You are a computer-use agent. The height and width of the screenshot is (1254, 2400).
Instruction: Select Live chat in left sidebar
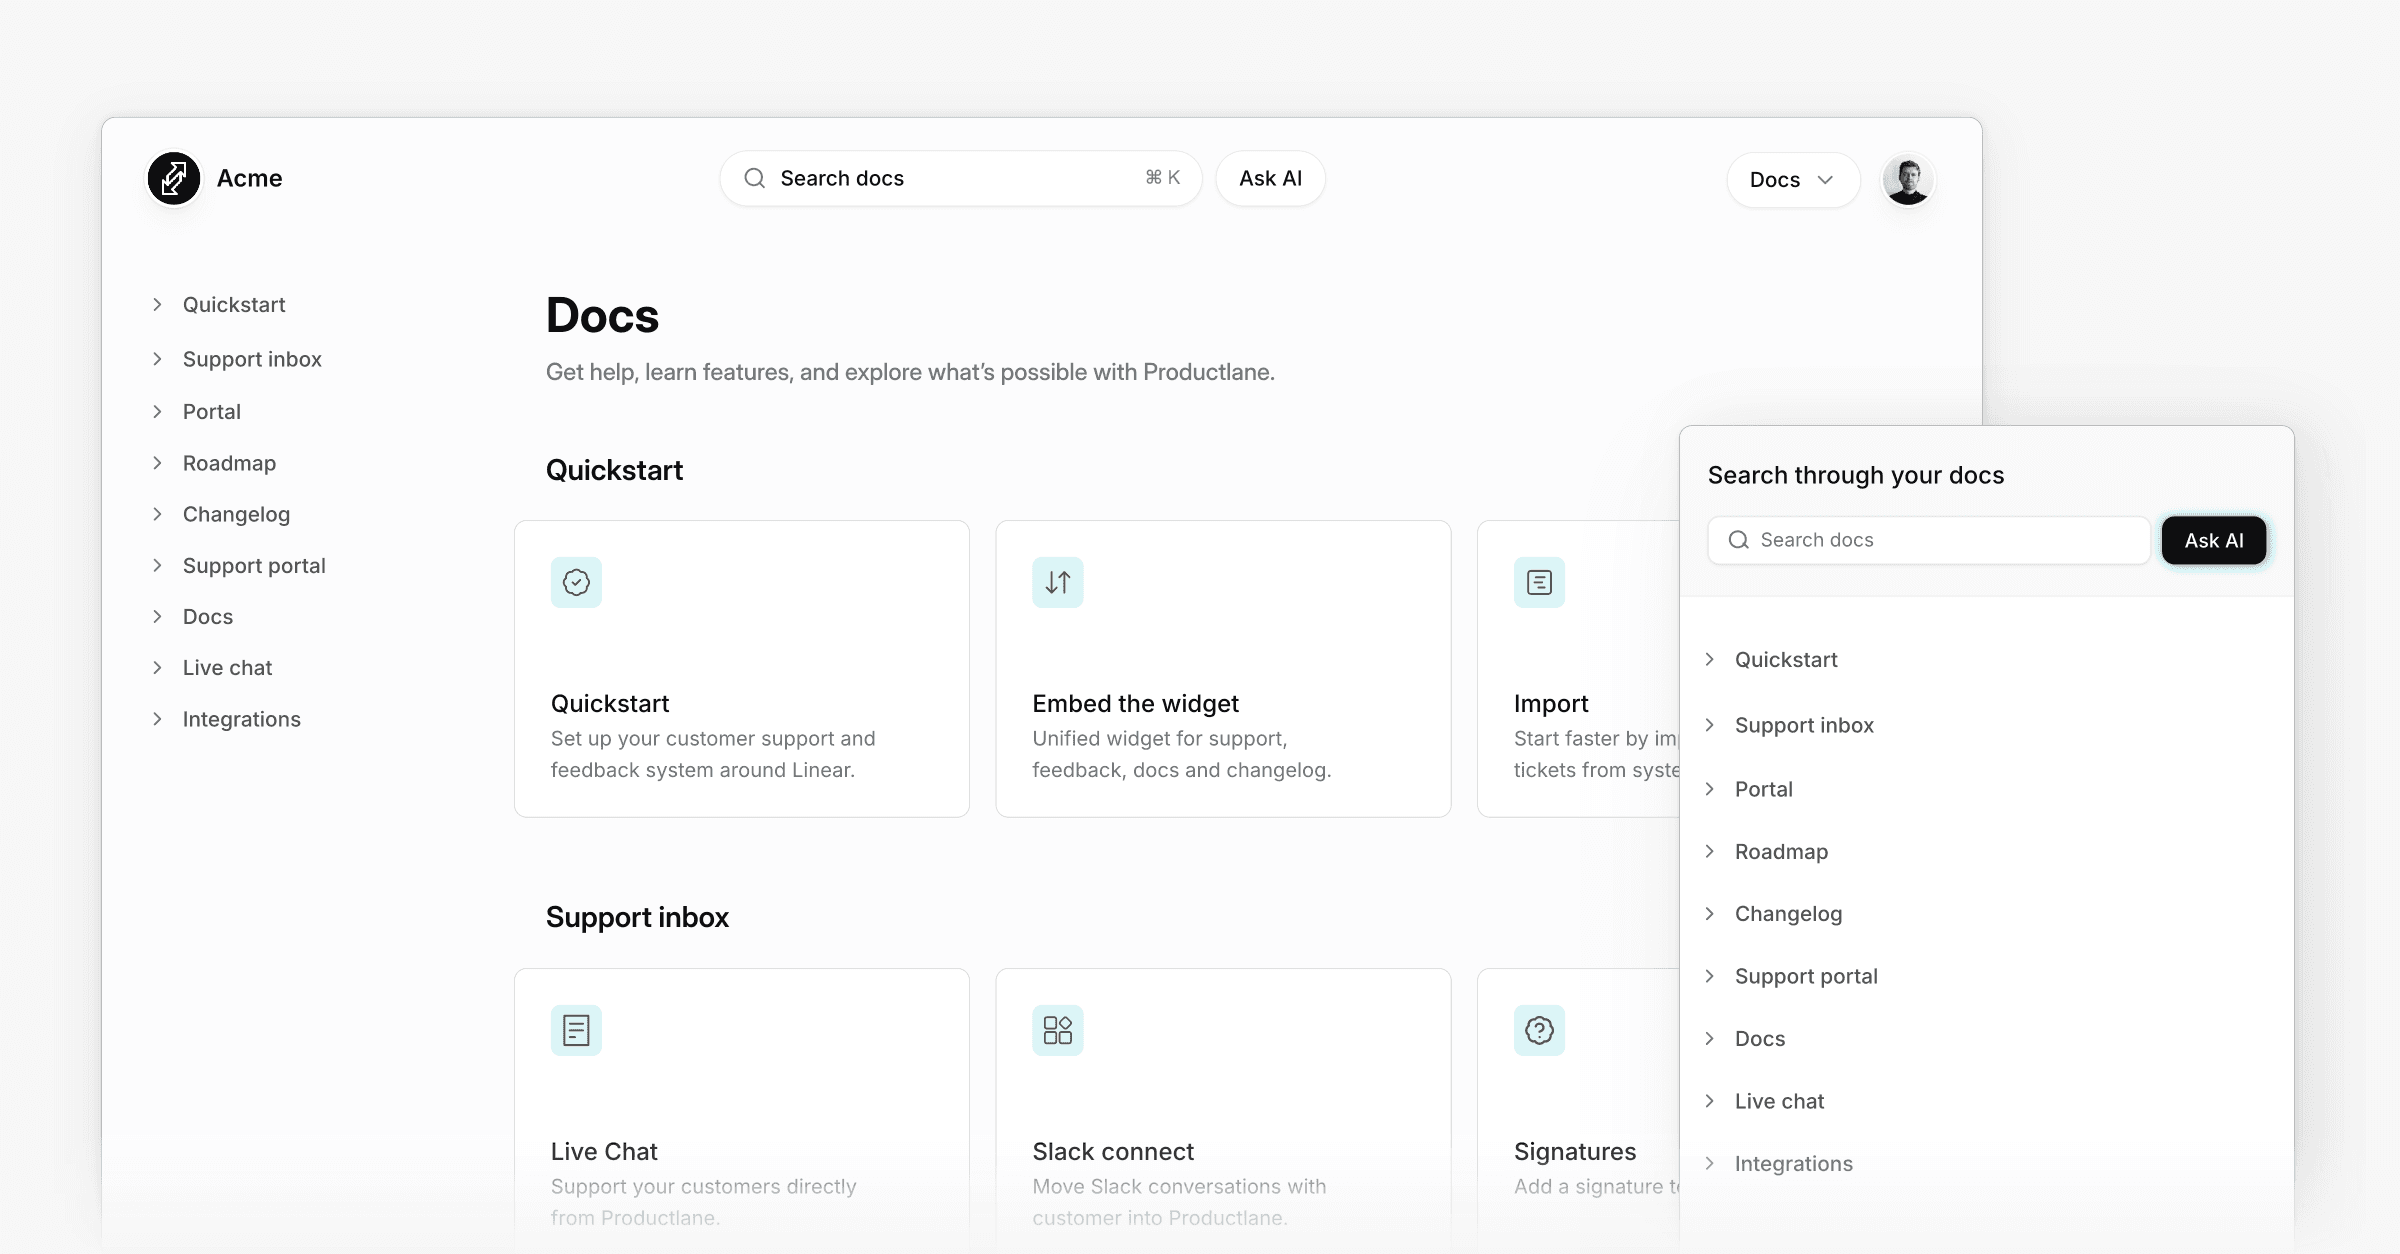[227, 668]
